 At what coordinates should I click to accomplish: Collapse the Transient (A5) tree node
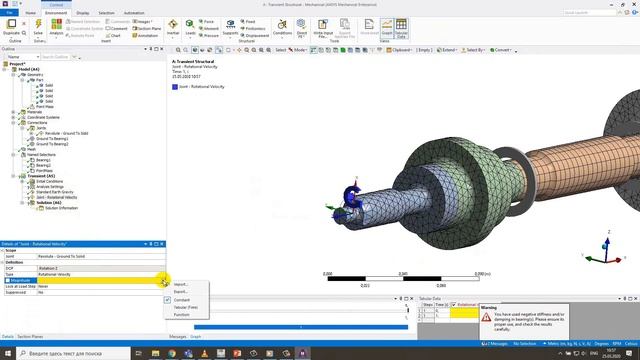(13, 176)
